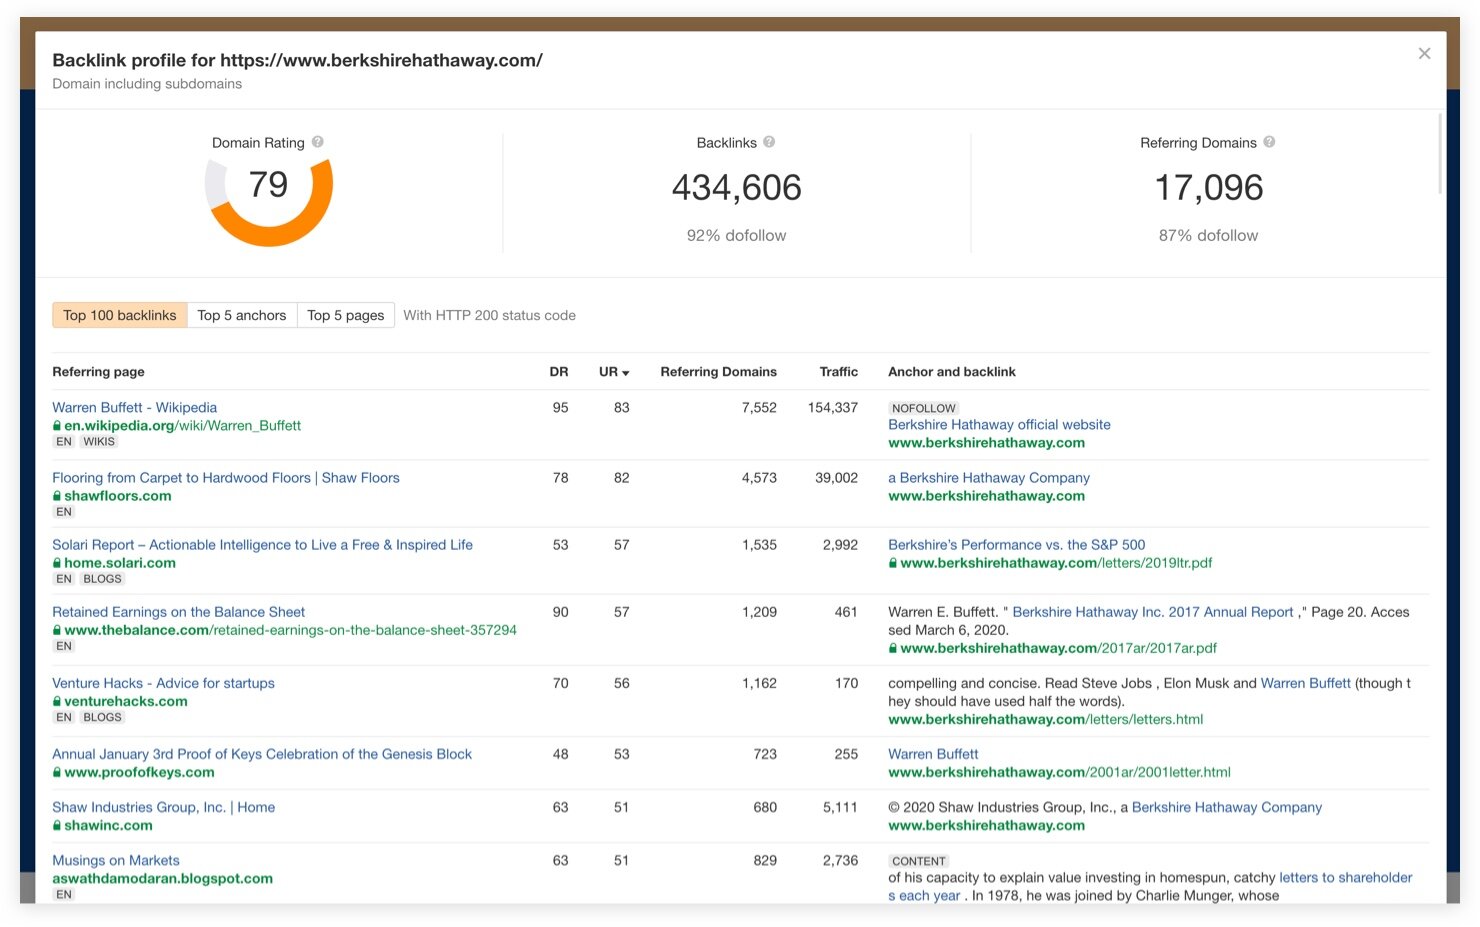Image resolution: width=1480 pixels, height=927 pixels.
Task: Open venturehacks.com URL
Action: pyautogui.click(x=126, y=702)
